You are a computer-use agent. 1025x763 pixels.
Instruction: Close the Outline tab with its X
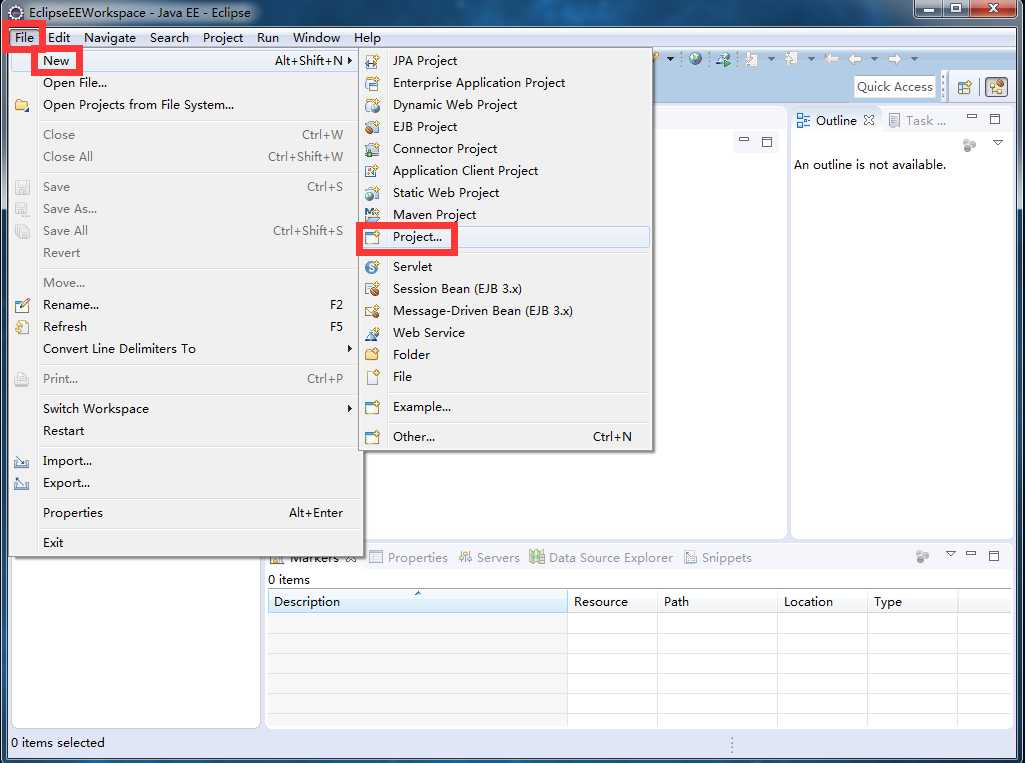(x=869, y=120)
